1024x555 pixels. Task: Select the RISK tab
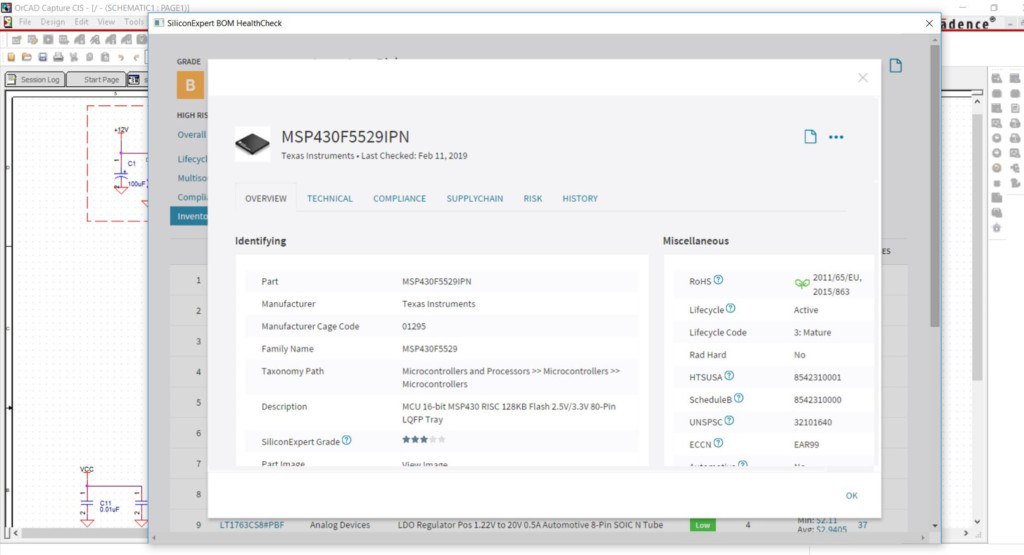(532, 199)
